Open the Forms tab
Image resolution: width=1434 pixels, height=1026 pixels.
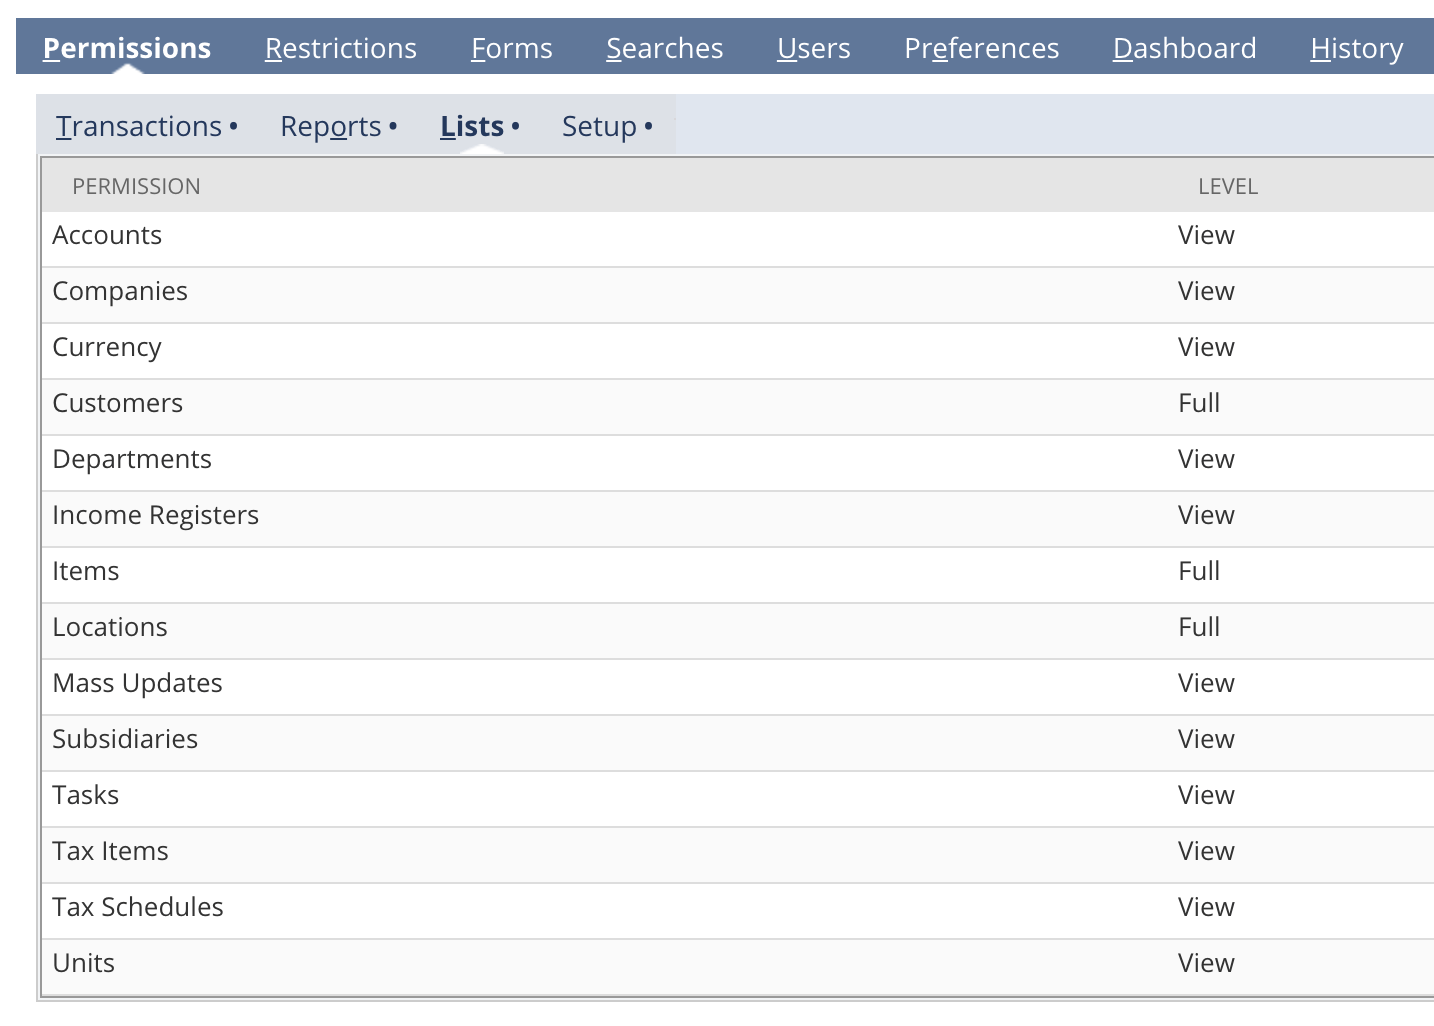pyautogui.click(x=512, y=48)
